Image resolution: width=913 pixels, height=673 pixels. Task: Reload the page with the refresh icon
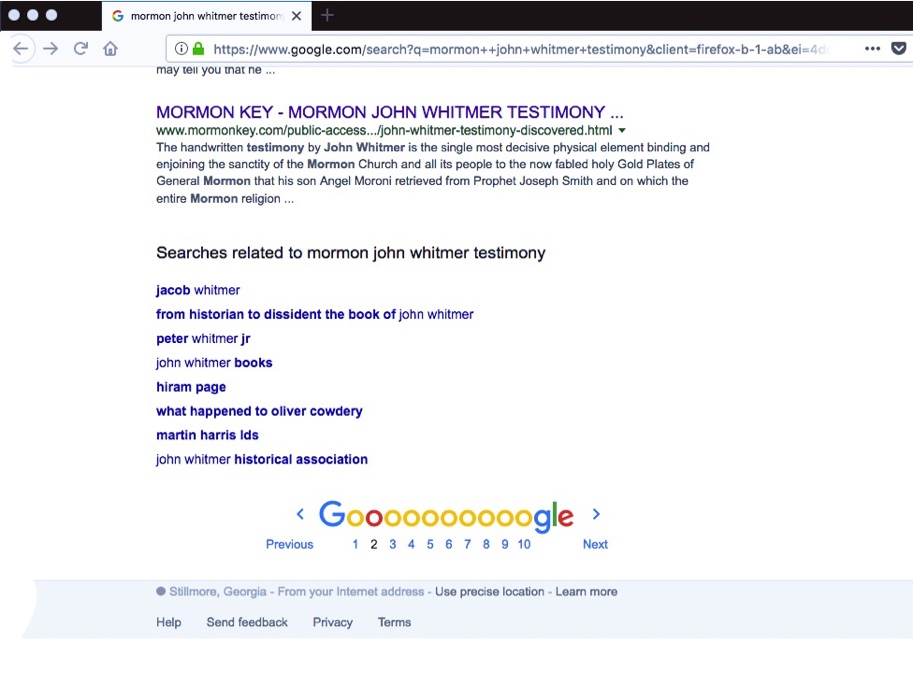click(x=81, y=48)
